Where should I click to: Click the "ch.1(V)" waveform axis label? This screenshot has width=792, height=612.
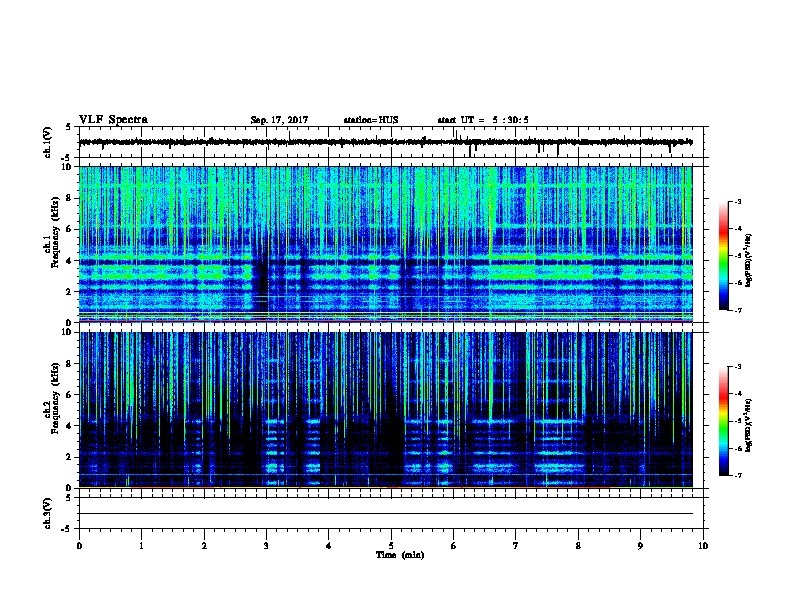point(48,142)
